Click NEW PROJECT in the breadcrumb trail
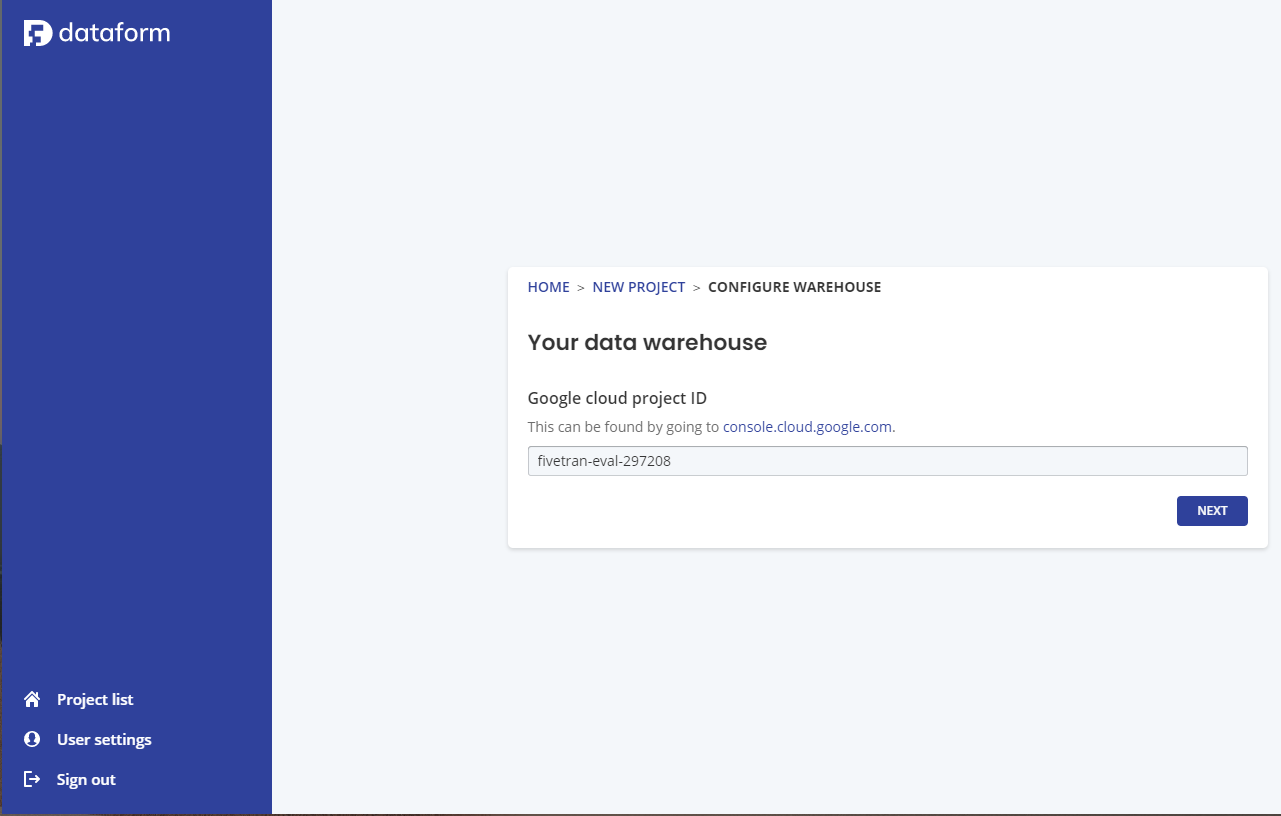Screen dimensions: 1281x816 pyautogui.click(x=639, y=287)
